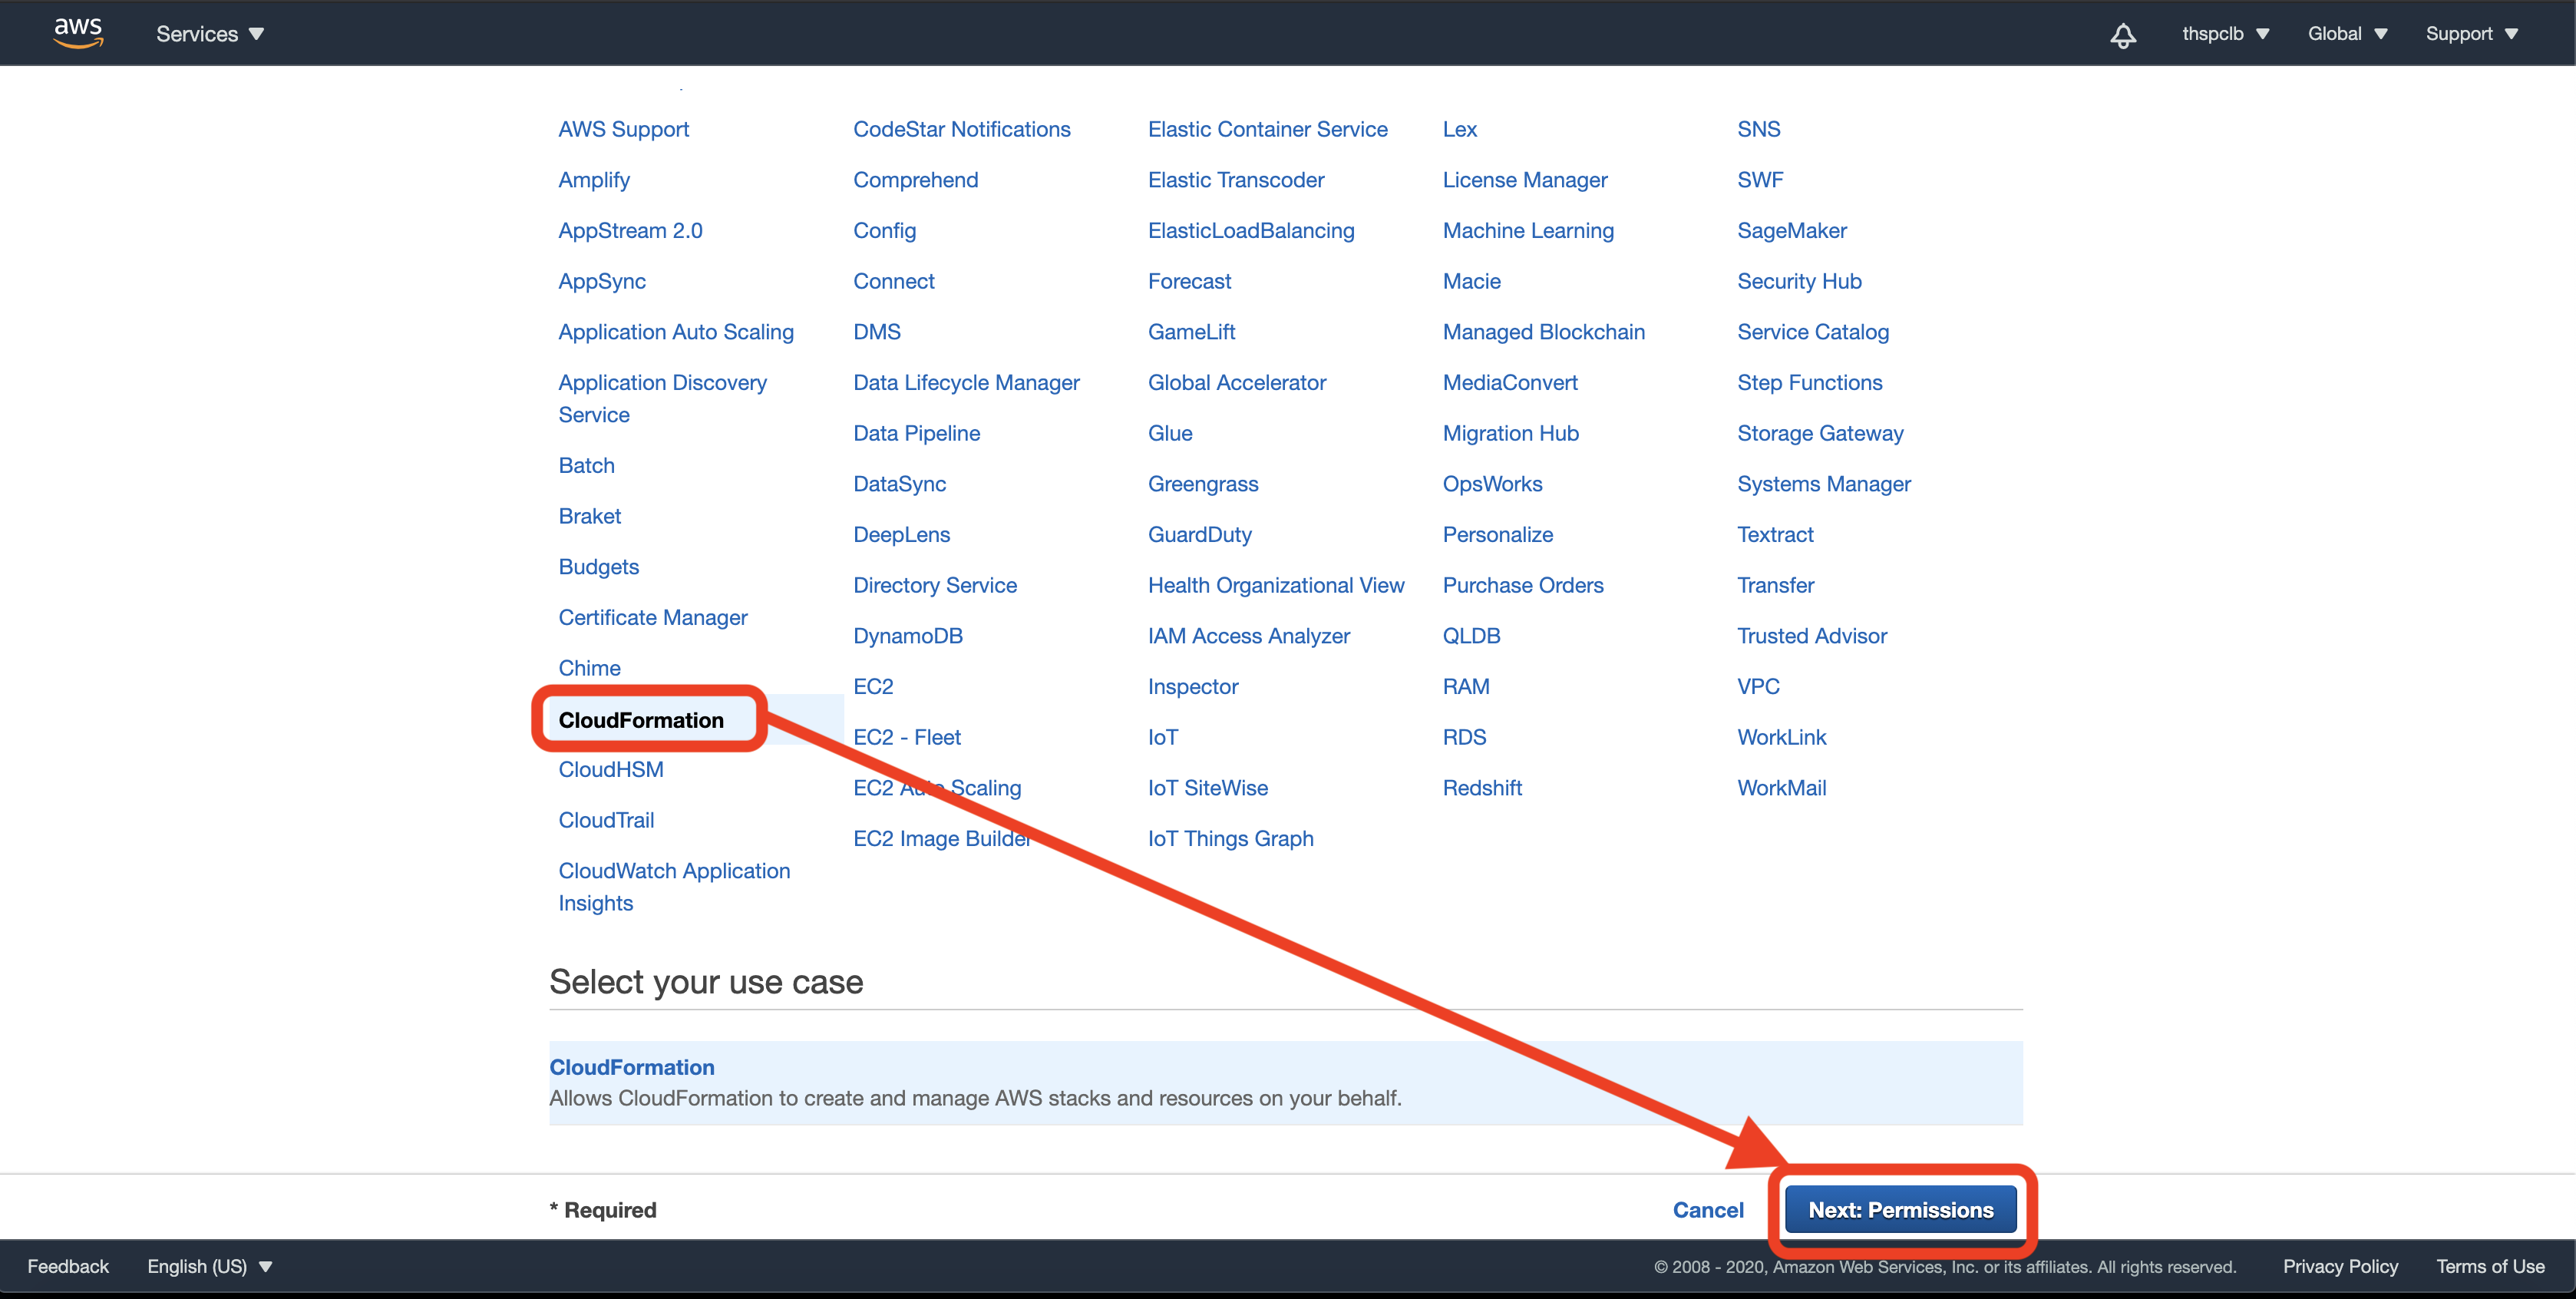2576x1299 pixels.
Task: Pick the Braket service
Action: tap(590, 516)
